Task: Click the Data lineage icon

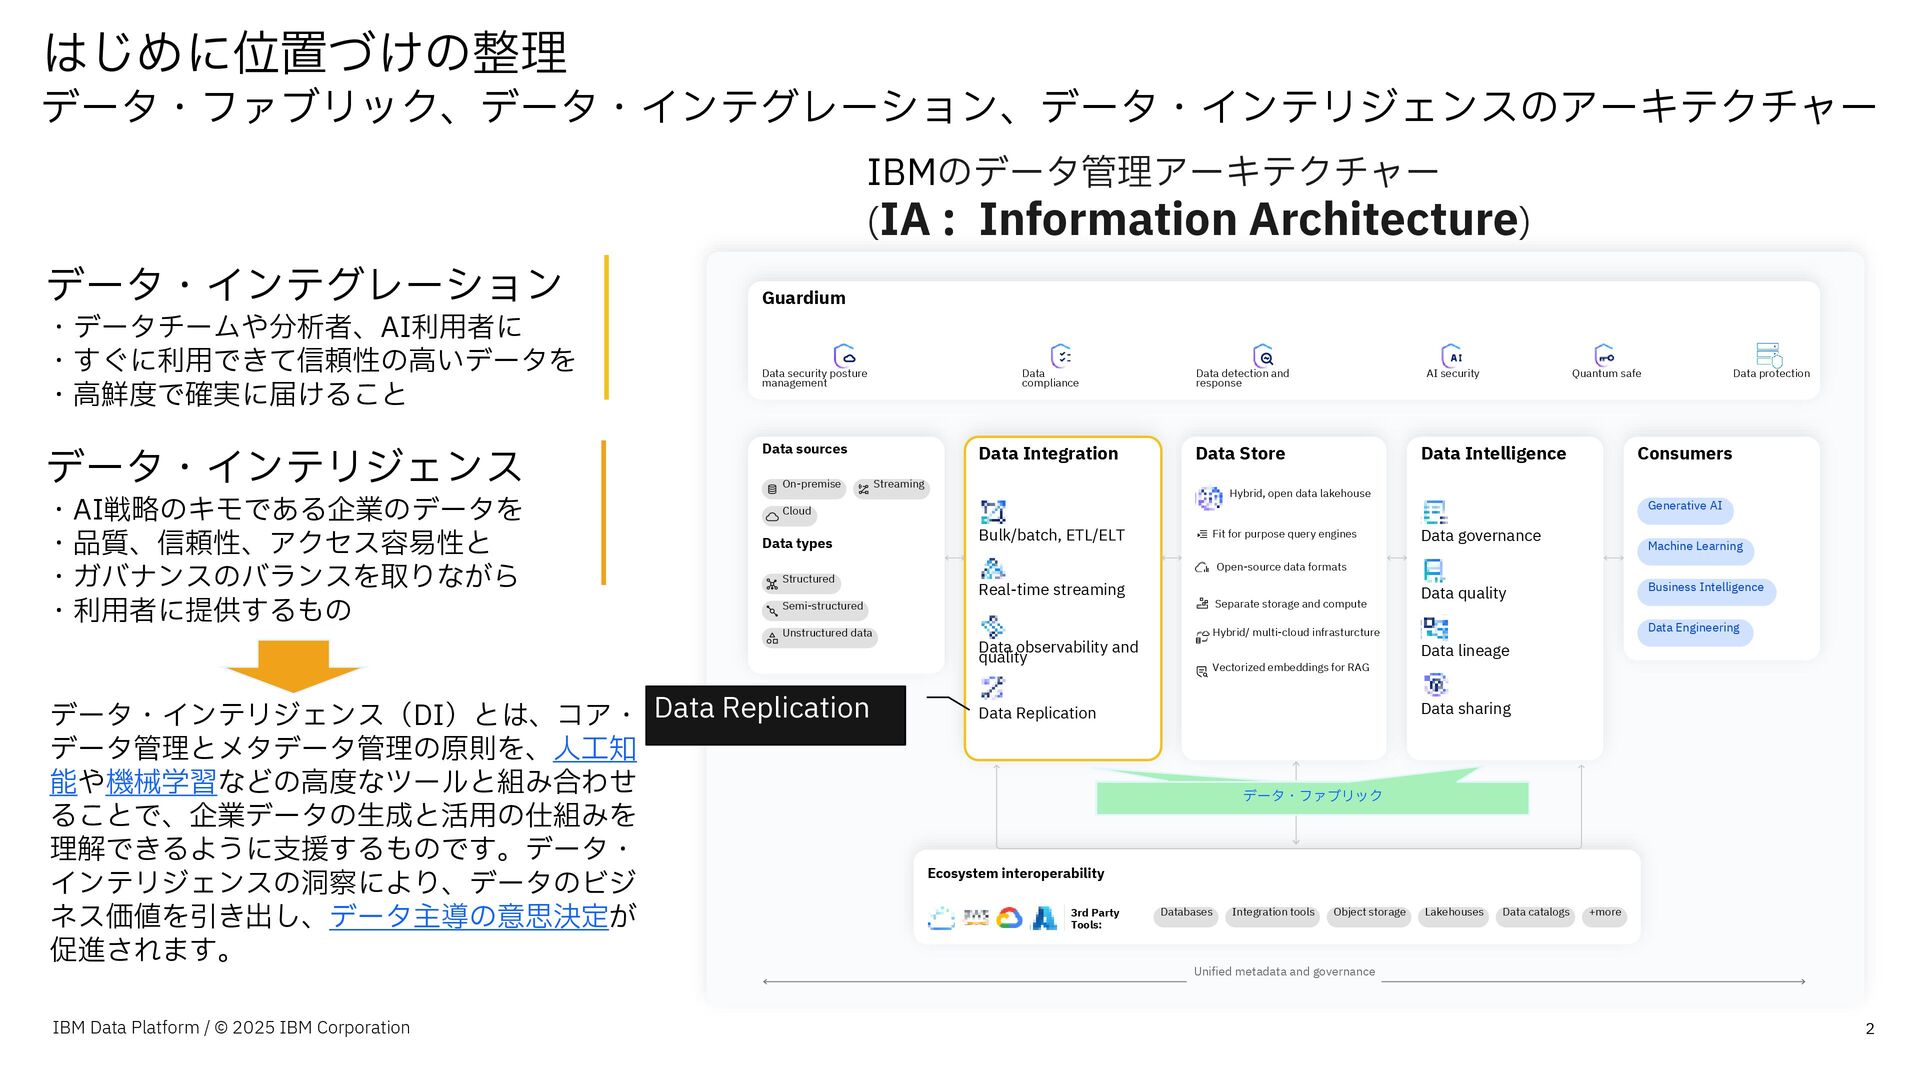Action: (x=1435, y=628)
